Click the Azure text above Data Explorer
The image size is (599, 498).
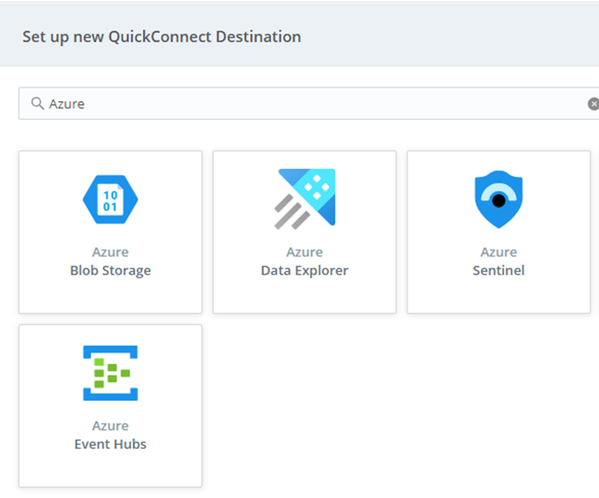(304, 252)
